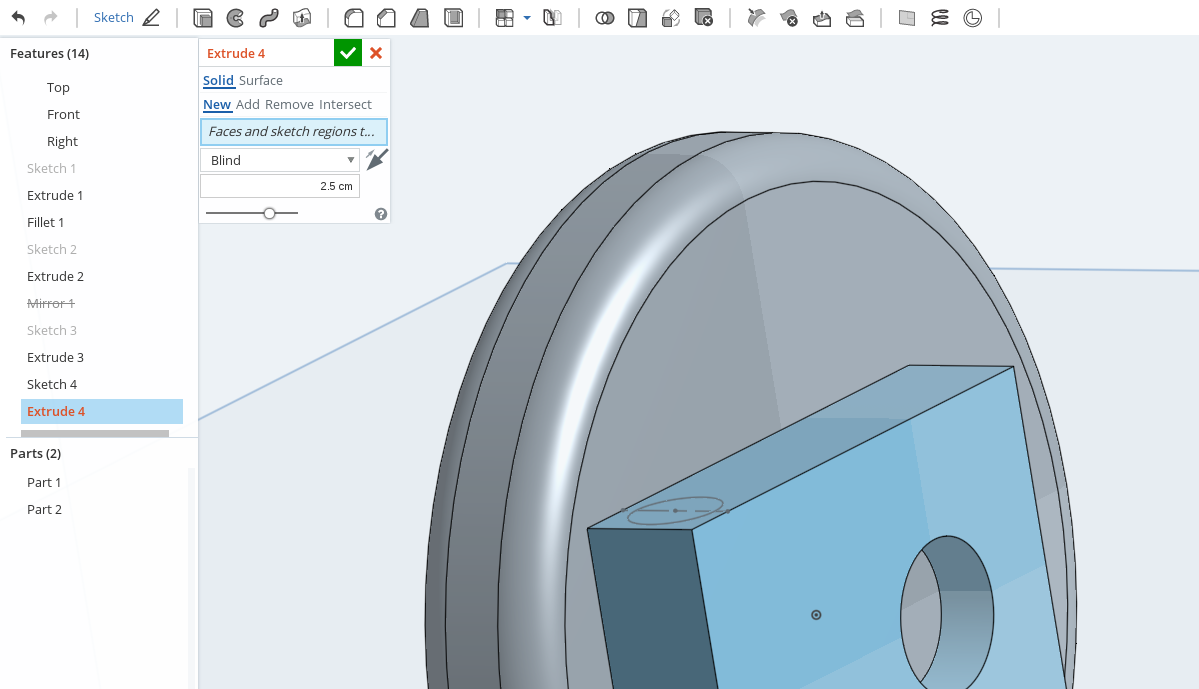Open the Blind end type dropdown
Viewport: 1199px width, 689px height.
click(280, 160)
